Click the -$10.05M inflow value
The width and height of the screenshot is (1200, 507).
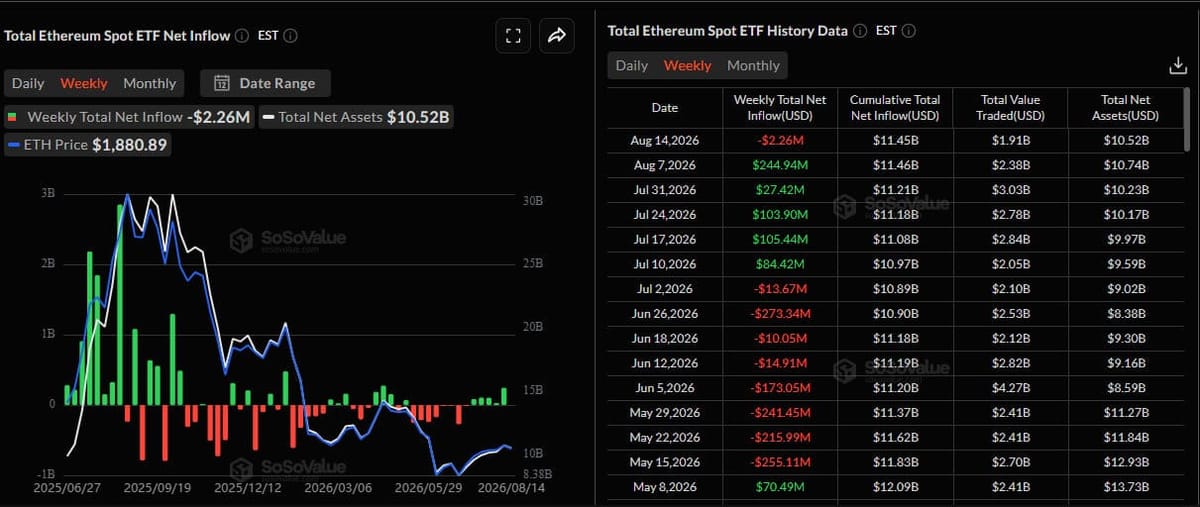tap(780, 338)
